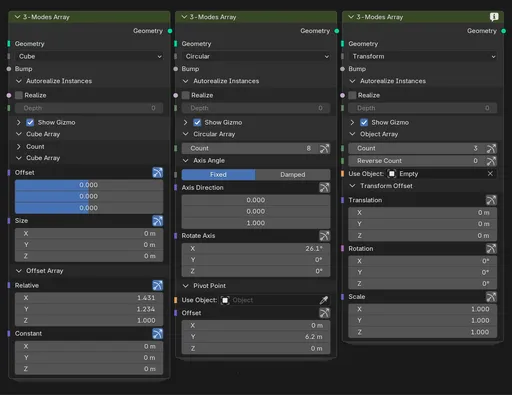The width and height of the screenshot is (512, 395).
Task: Click Geometry output socket of Circular node
Action: (x=337, y=31)
